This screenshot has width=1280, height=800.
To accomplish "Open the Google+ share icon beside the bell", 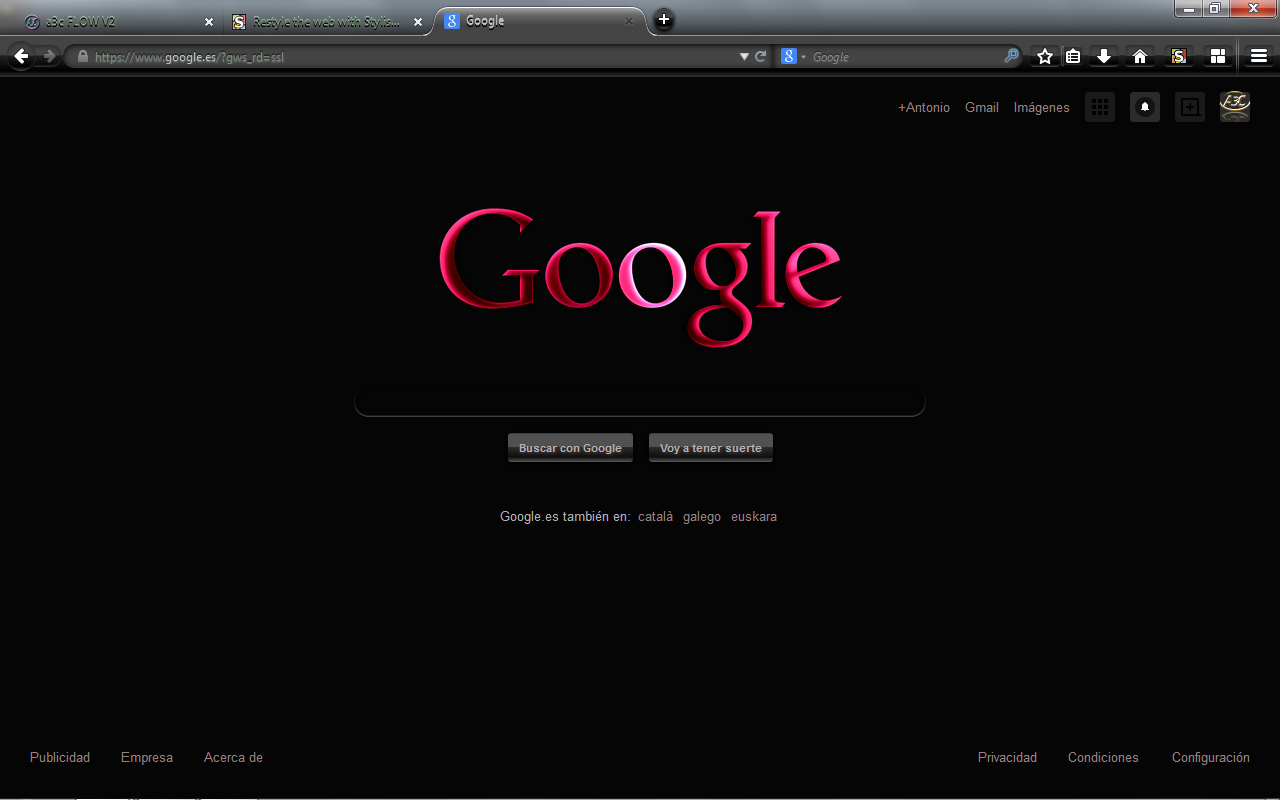I will (1189, 107).
